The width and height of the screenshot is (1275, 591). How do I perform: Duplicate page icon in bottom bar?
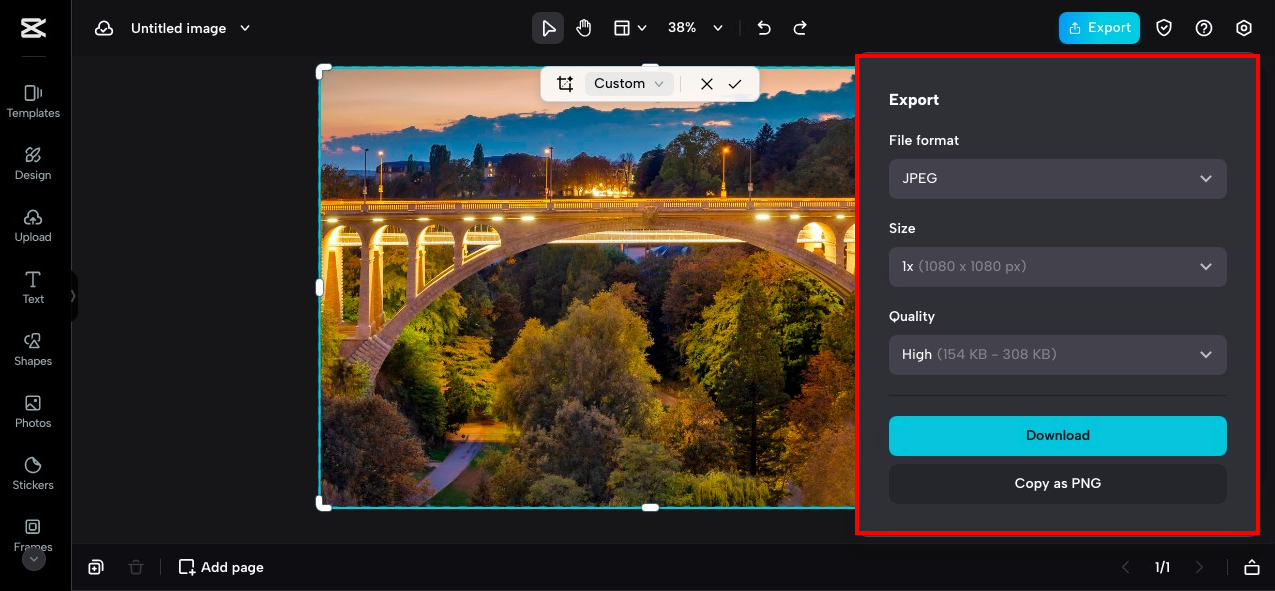pyautogui.click(x=96, y=567)
